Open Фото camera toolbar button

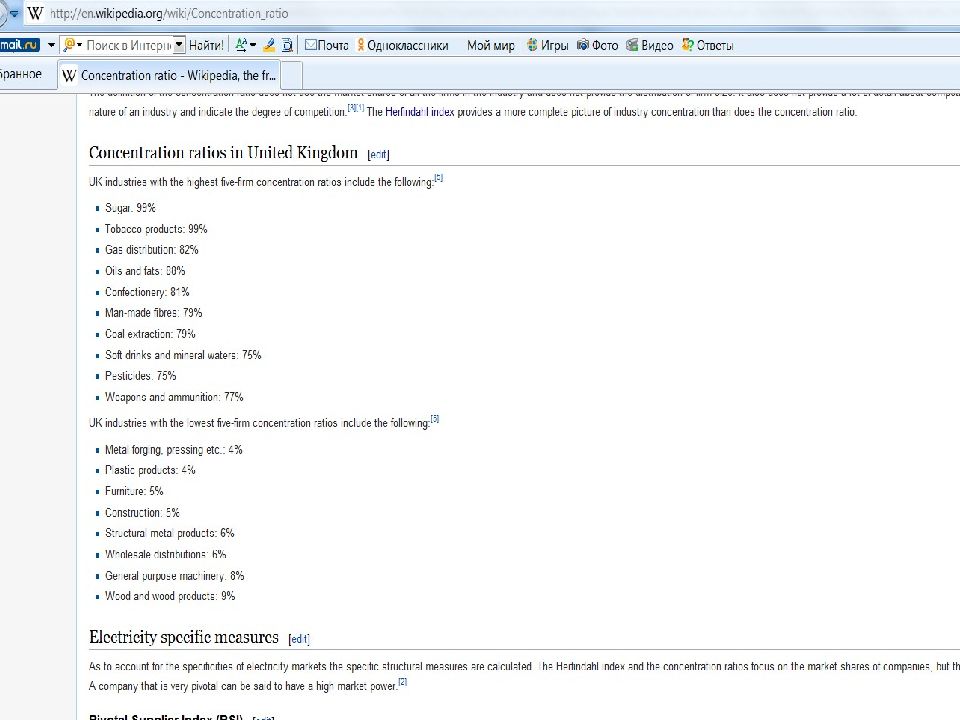pos(598,45)
